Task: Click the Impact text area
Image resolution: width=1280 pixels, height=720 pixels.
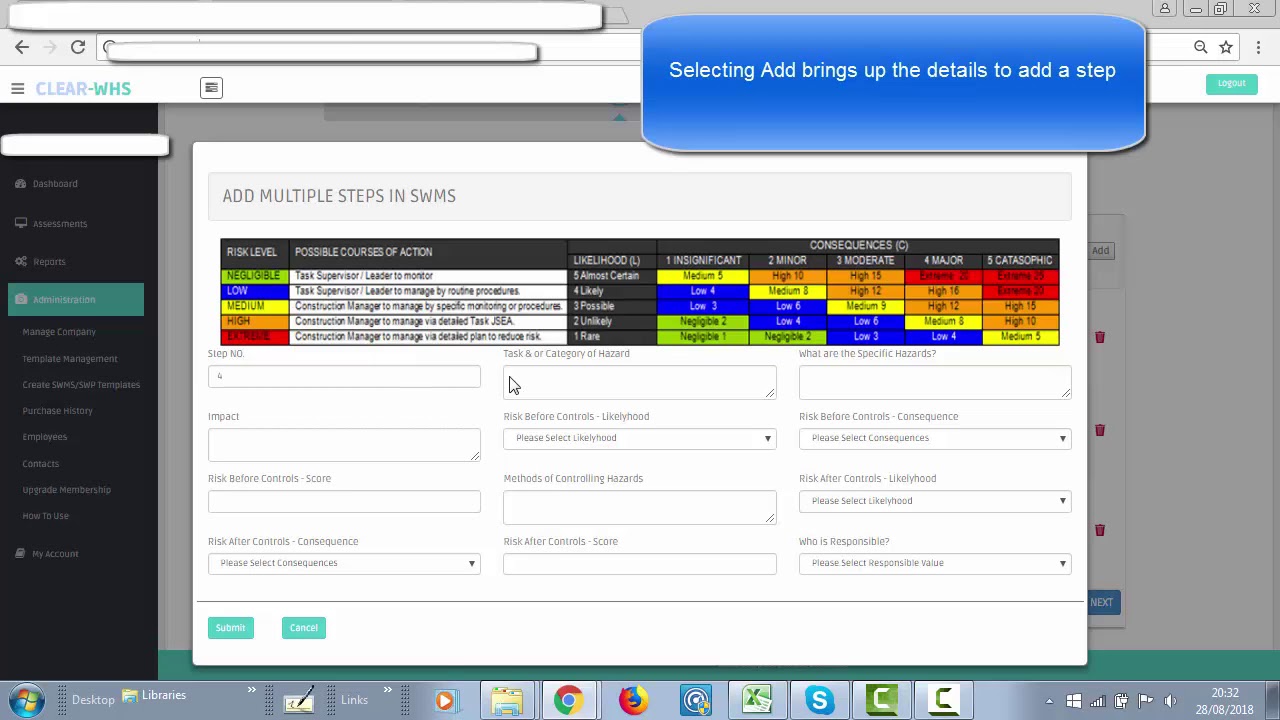Action: [344, 445]
